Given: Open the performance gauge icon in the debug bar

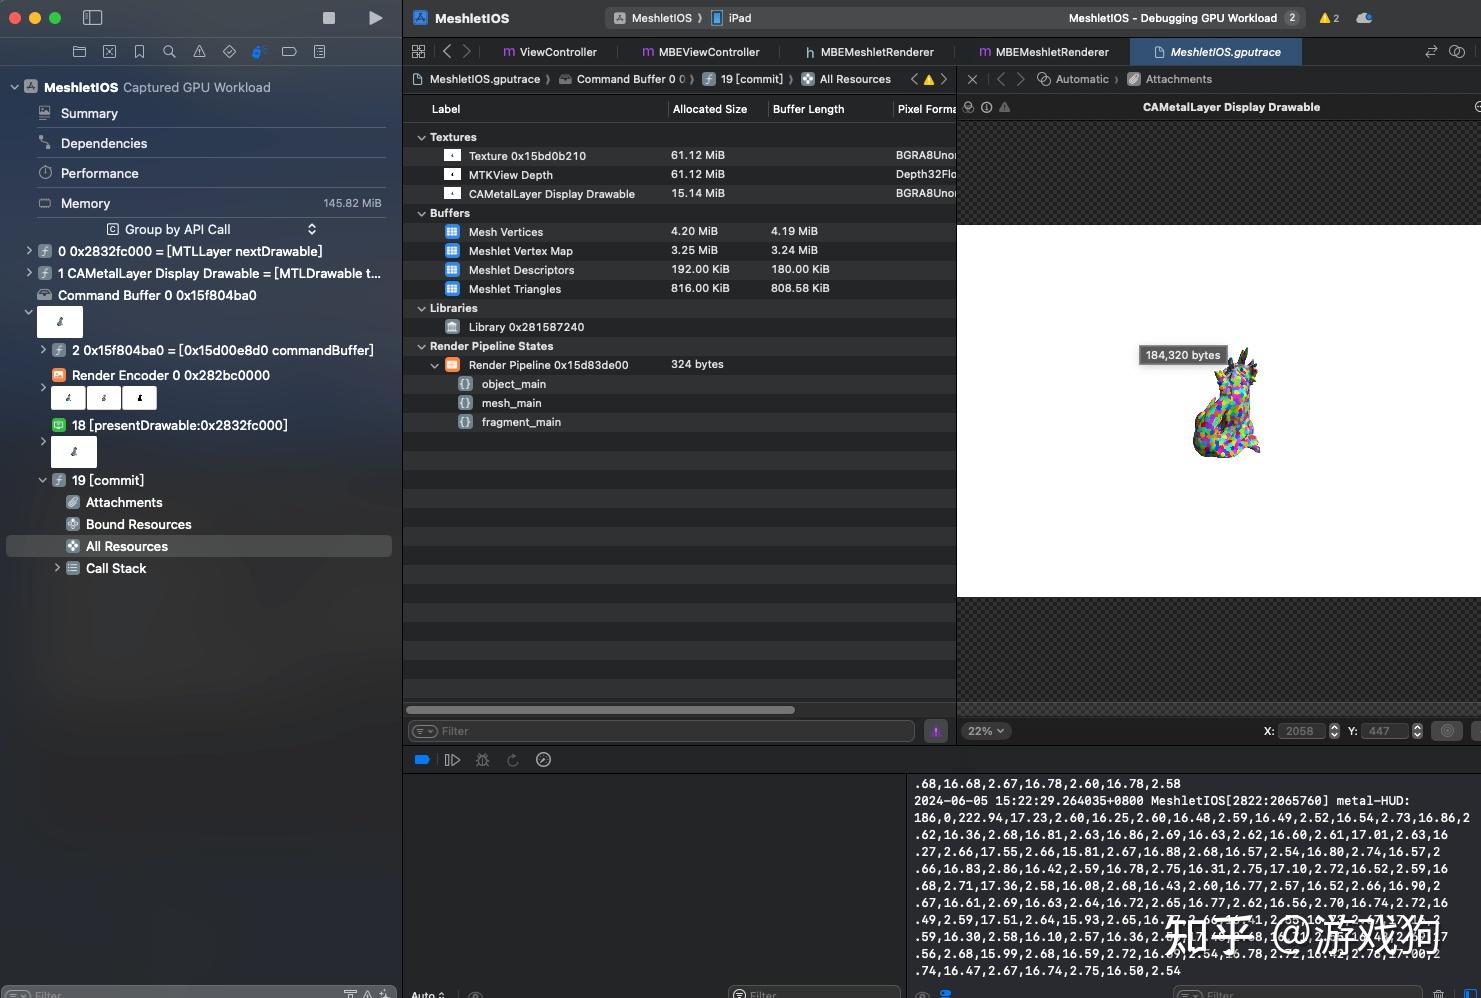Looking at the screenshot, I should click(543, 760).
